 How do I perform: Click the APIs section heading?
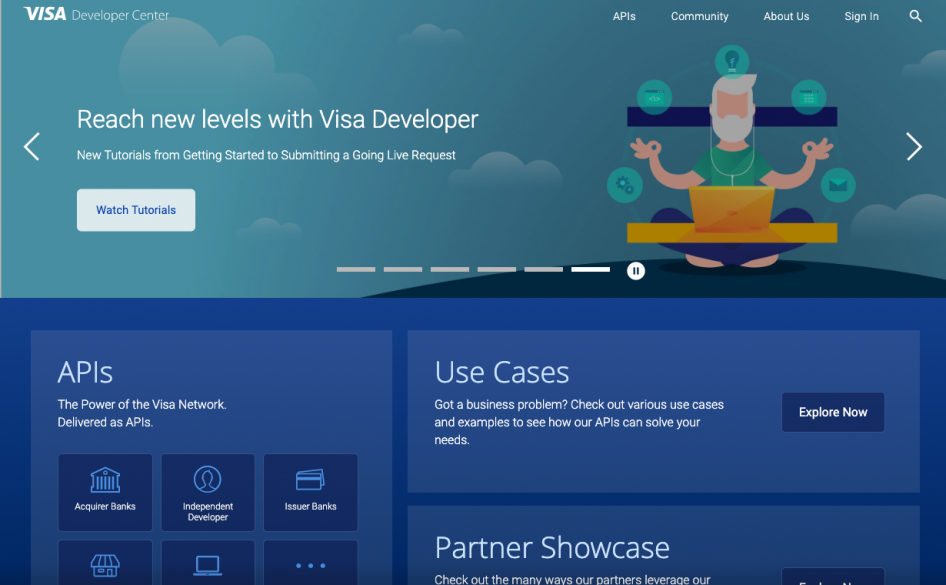85,372
